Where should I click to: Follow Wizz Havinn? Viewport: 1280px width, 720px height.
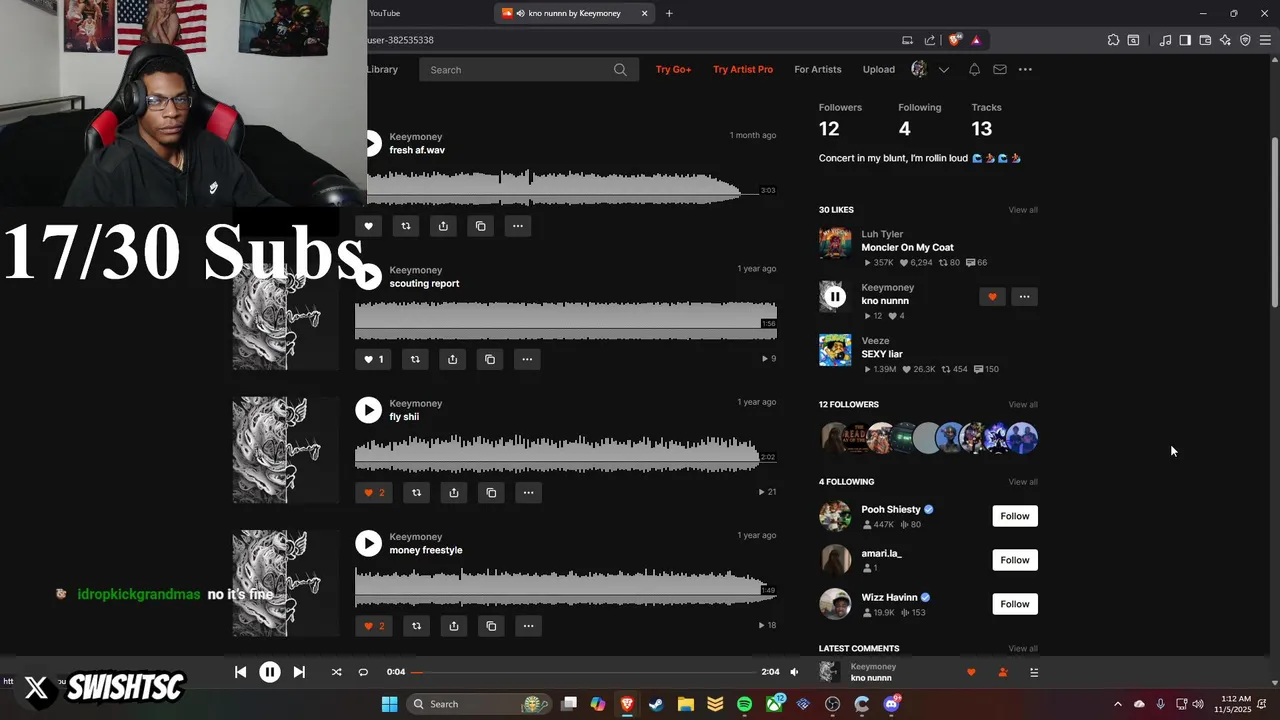pyautogui.click(x=1015, y=604)
